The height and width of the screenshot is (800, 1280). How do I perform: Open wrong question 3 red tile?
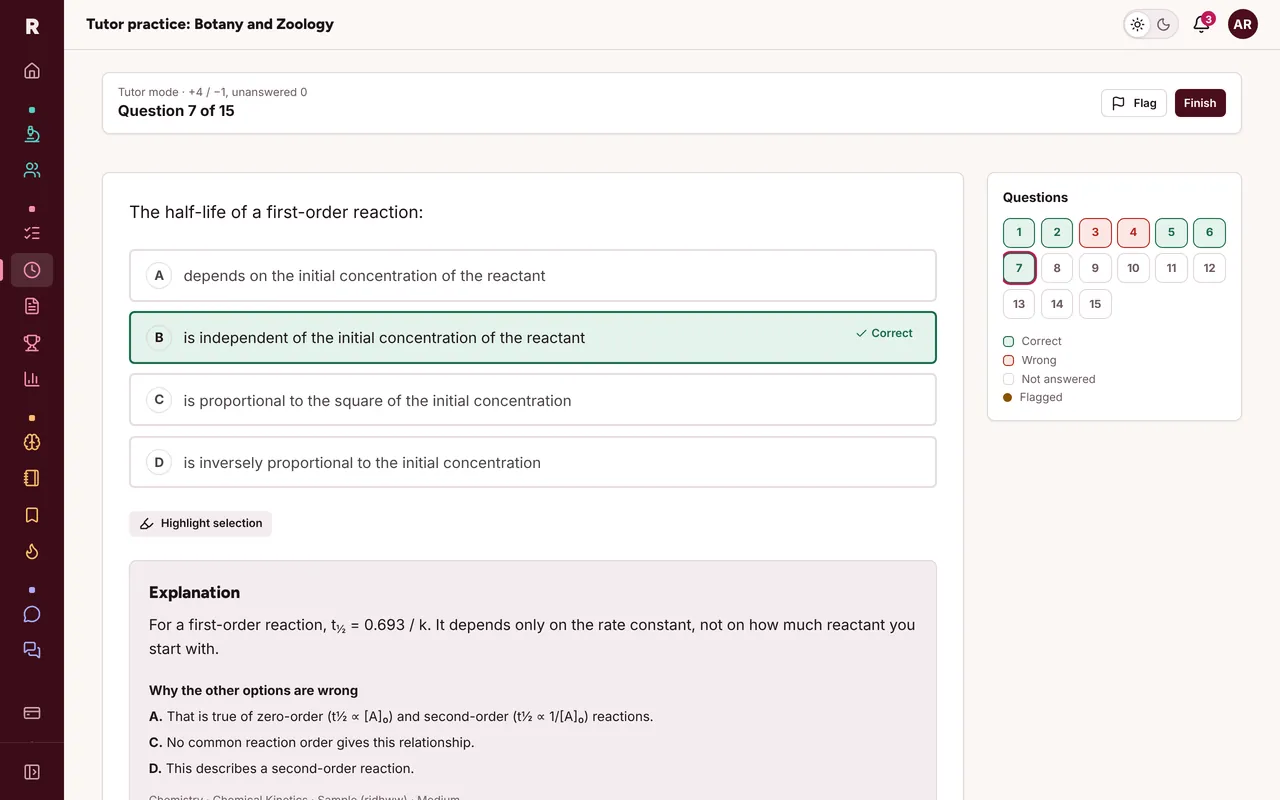(x=1095, y=232)
